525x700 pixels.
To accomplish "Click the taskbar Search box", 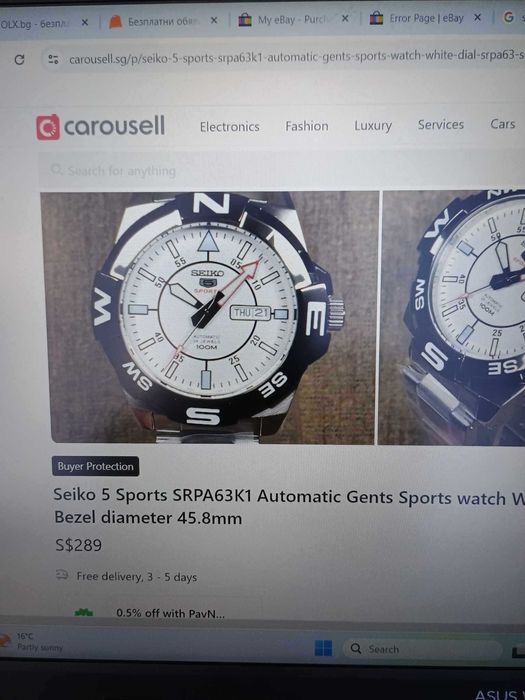I will 422,649.
